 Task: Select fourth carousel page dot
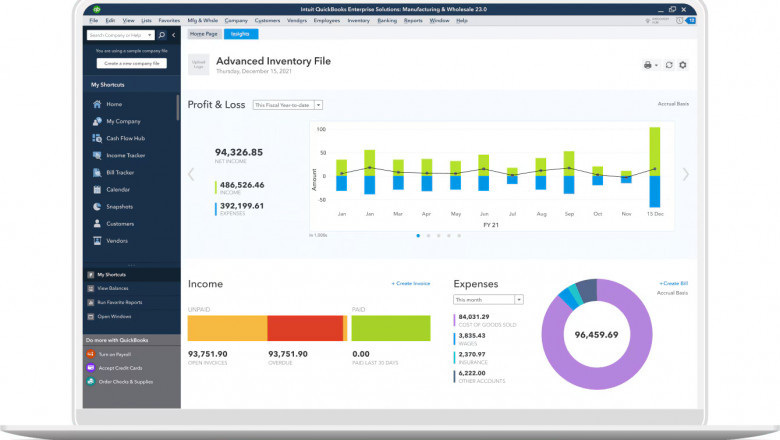[x=449, y=236]
